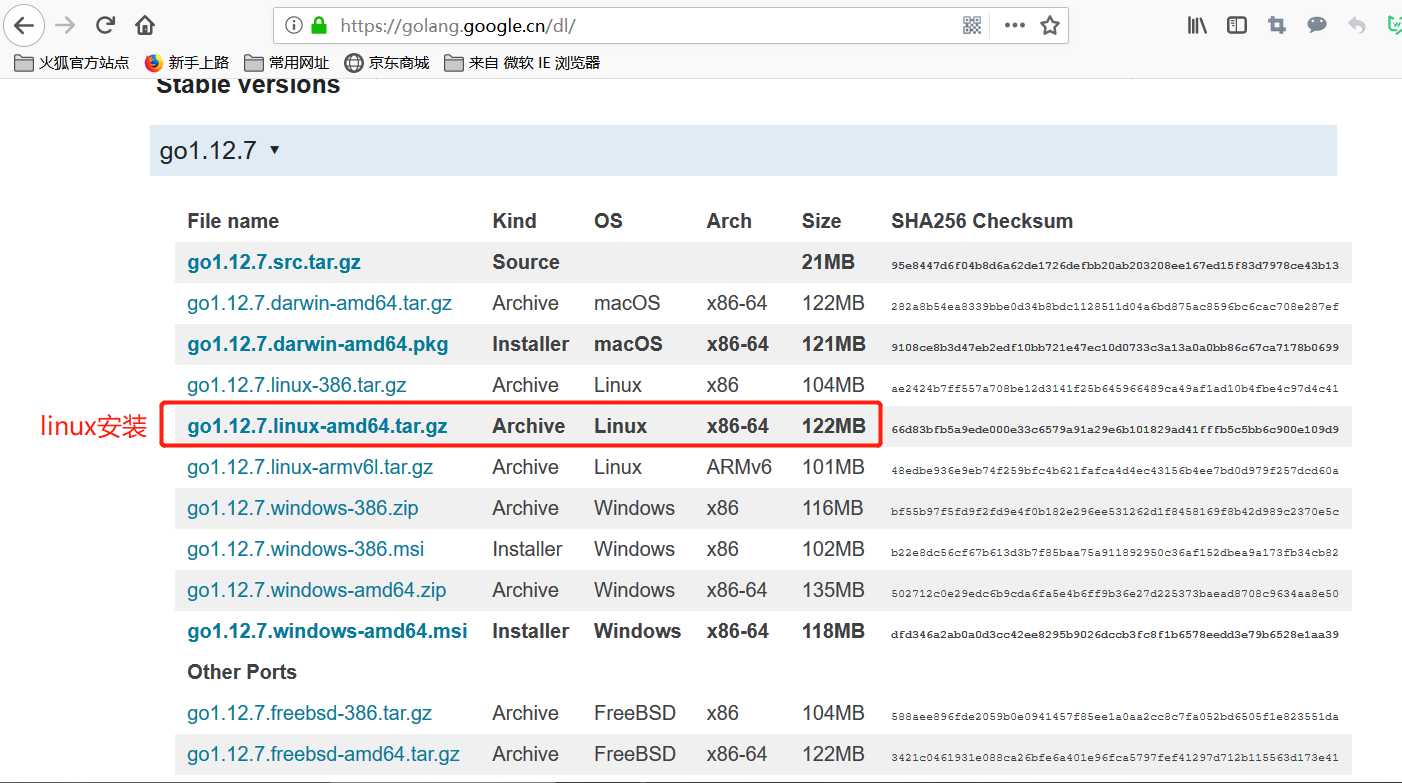
Task: Toggle the sidebar view icon
Action: [1237, 25]
